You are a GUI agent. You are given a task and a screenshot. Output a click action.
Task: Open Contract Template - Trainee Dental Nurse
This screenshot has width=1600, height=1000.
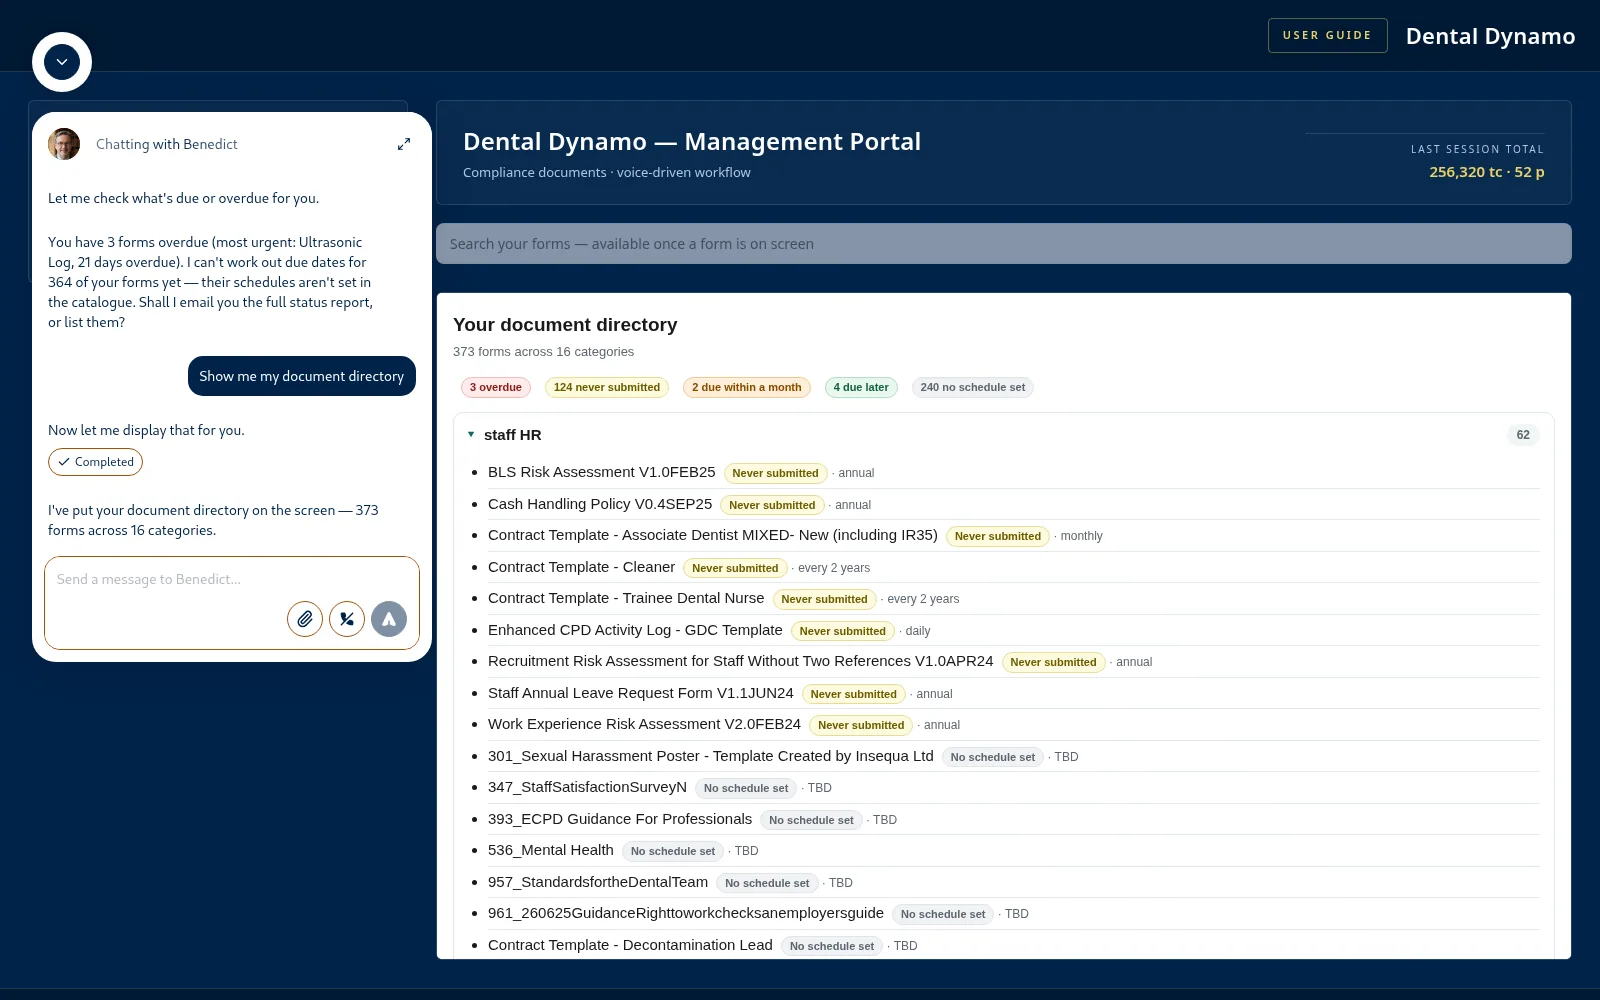pyautogui.click(x=626, y=598)
